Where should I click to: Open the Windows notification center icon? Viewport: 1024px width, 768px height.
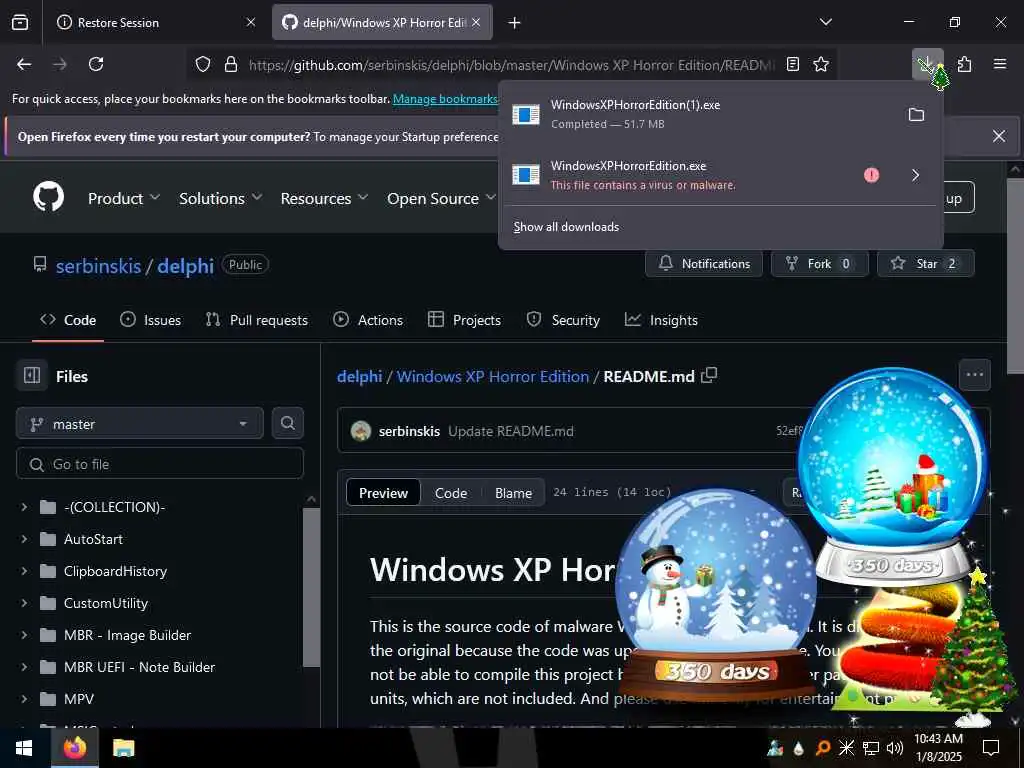[x=991, y=748]
